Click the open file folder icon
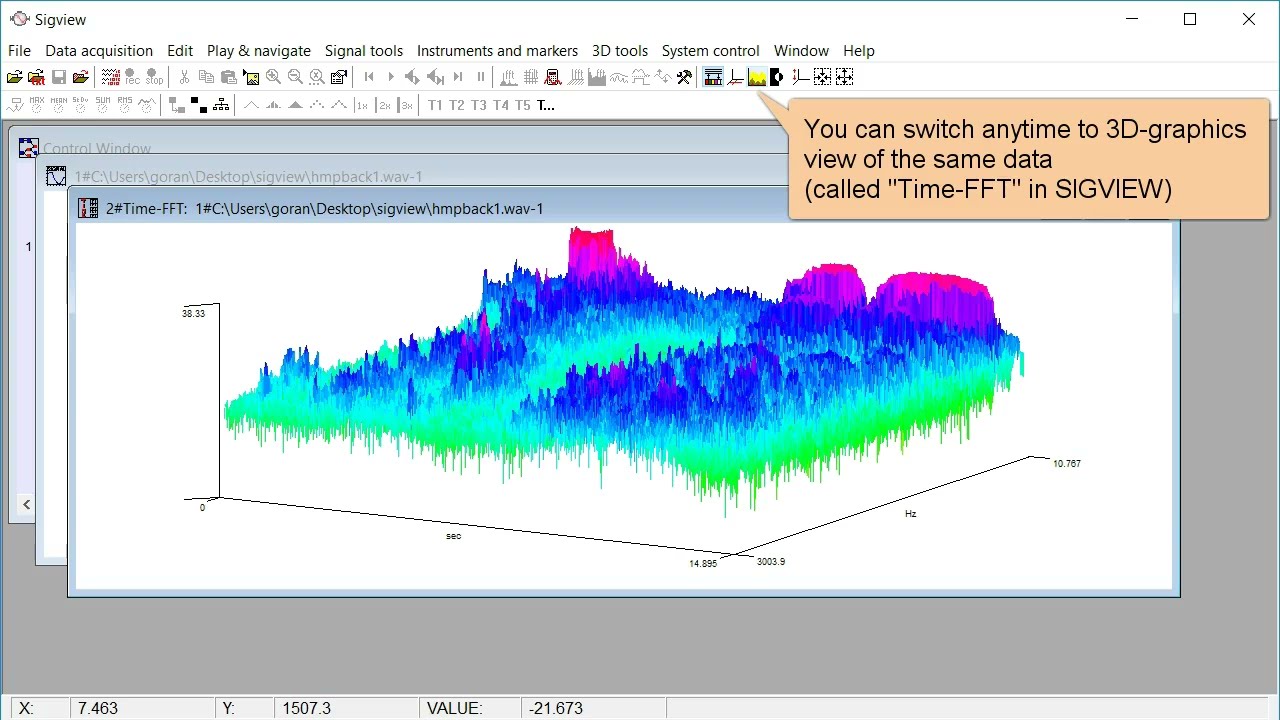 tap(15, 77)
